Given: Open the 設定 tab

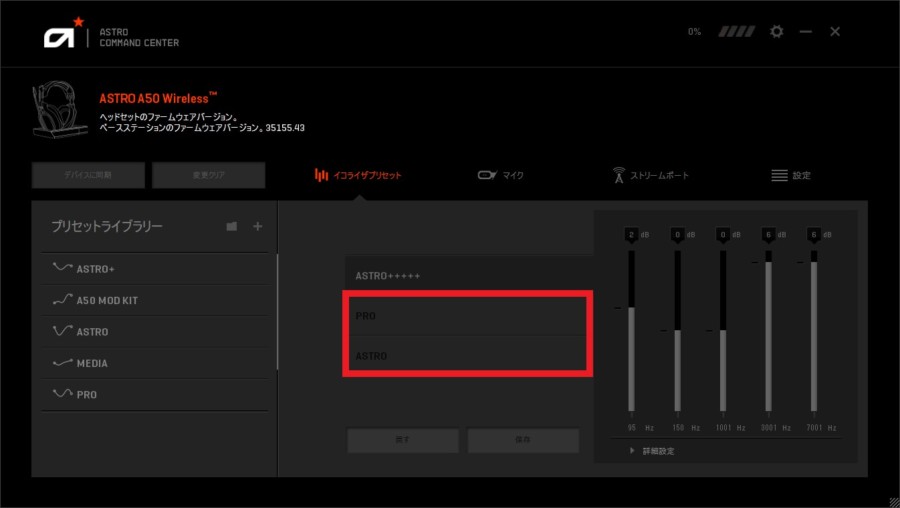Looking at the screenshot, I should coord(791,175).
